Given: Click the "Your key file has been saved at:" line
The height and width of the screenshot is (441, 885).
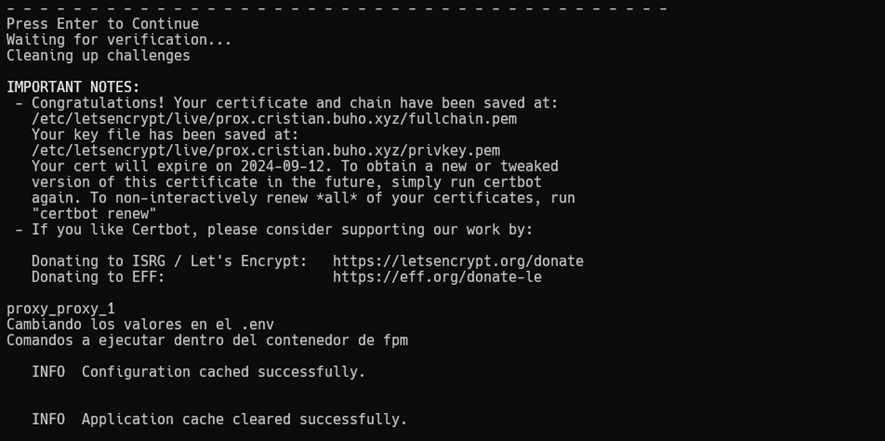Looking at the screenshot, I should point(165,135).
